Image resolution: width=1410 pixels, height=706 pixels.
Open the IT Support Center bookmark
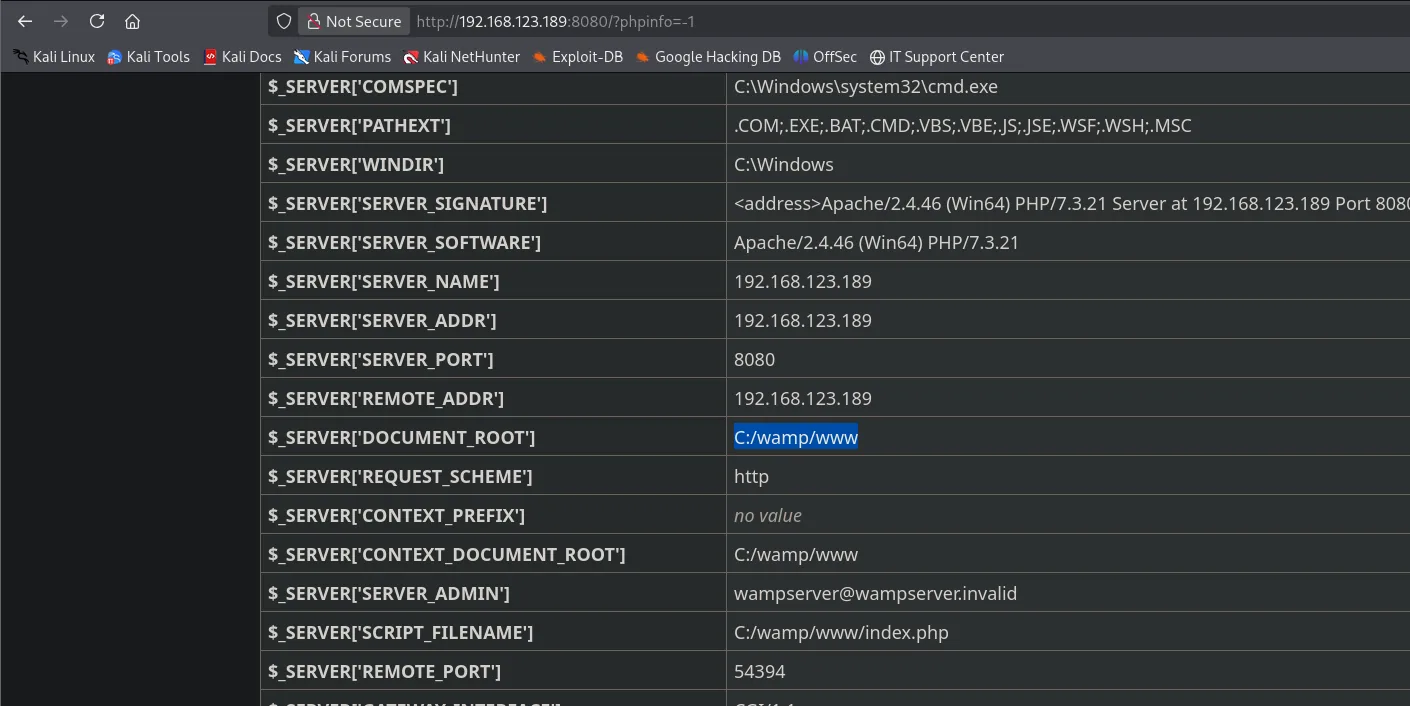coord(936,57)
